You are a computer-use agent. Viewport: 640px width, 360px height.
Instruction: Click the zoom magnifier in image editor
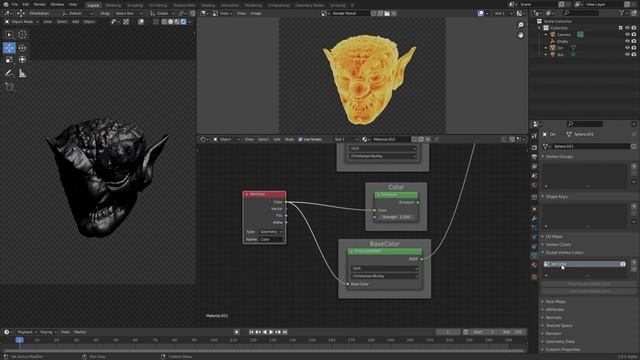[520, 25]
